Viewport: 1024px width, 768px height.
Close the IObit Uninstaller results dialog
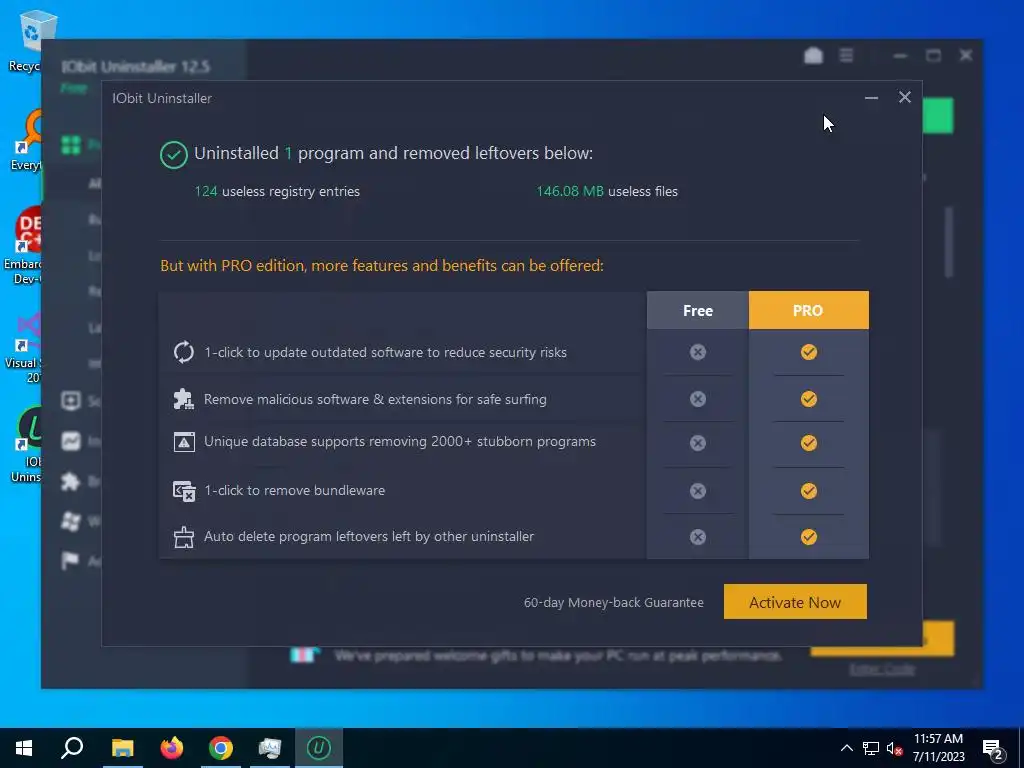pos(904,97)
